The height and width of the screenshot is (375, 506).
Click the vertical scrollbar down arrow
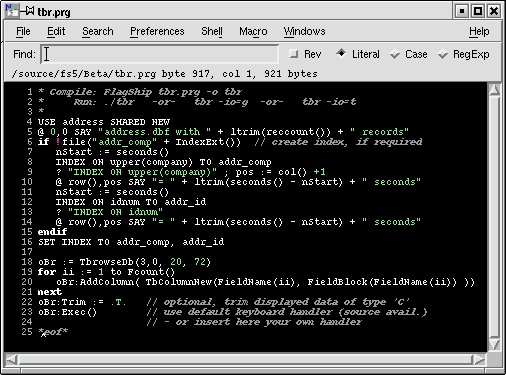(x=494, y=344)
